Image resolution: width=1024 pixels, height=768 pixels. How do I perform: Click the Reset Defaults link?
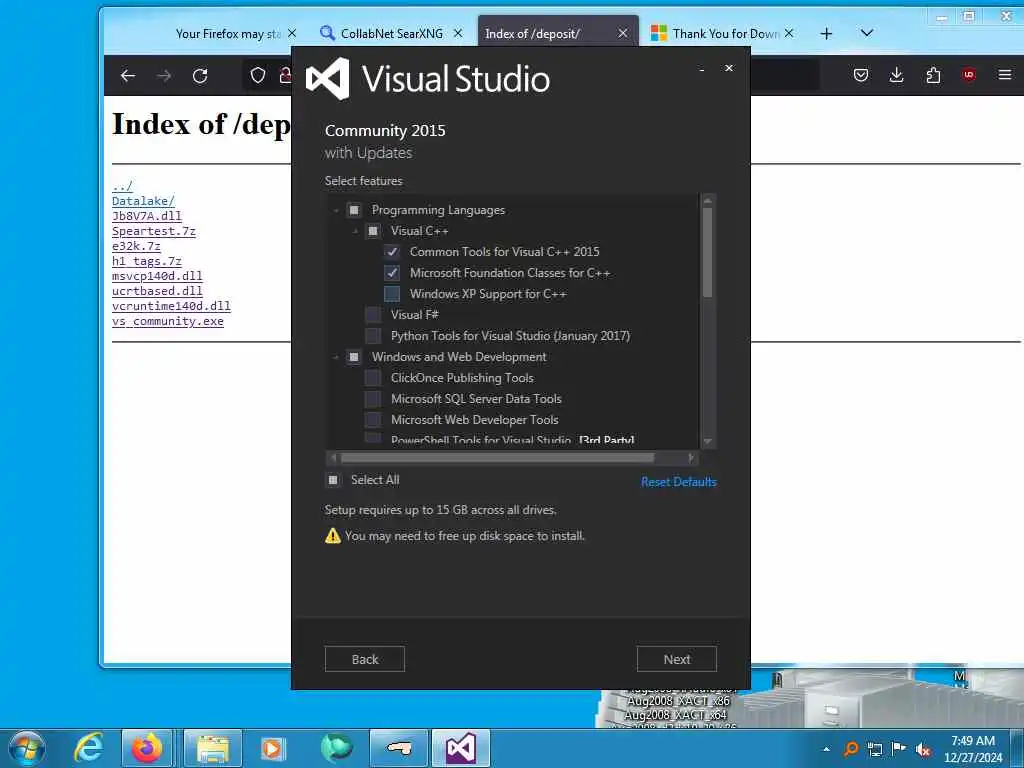(x=679, y=482)
